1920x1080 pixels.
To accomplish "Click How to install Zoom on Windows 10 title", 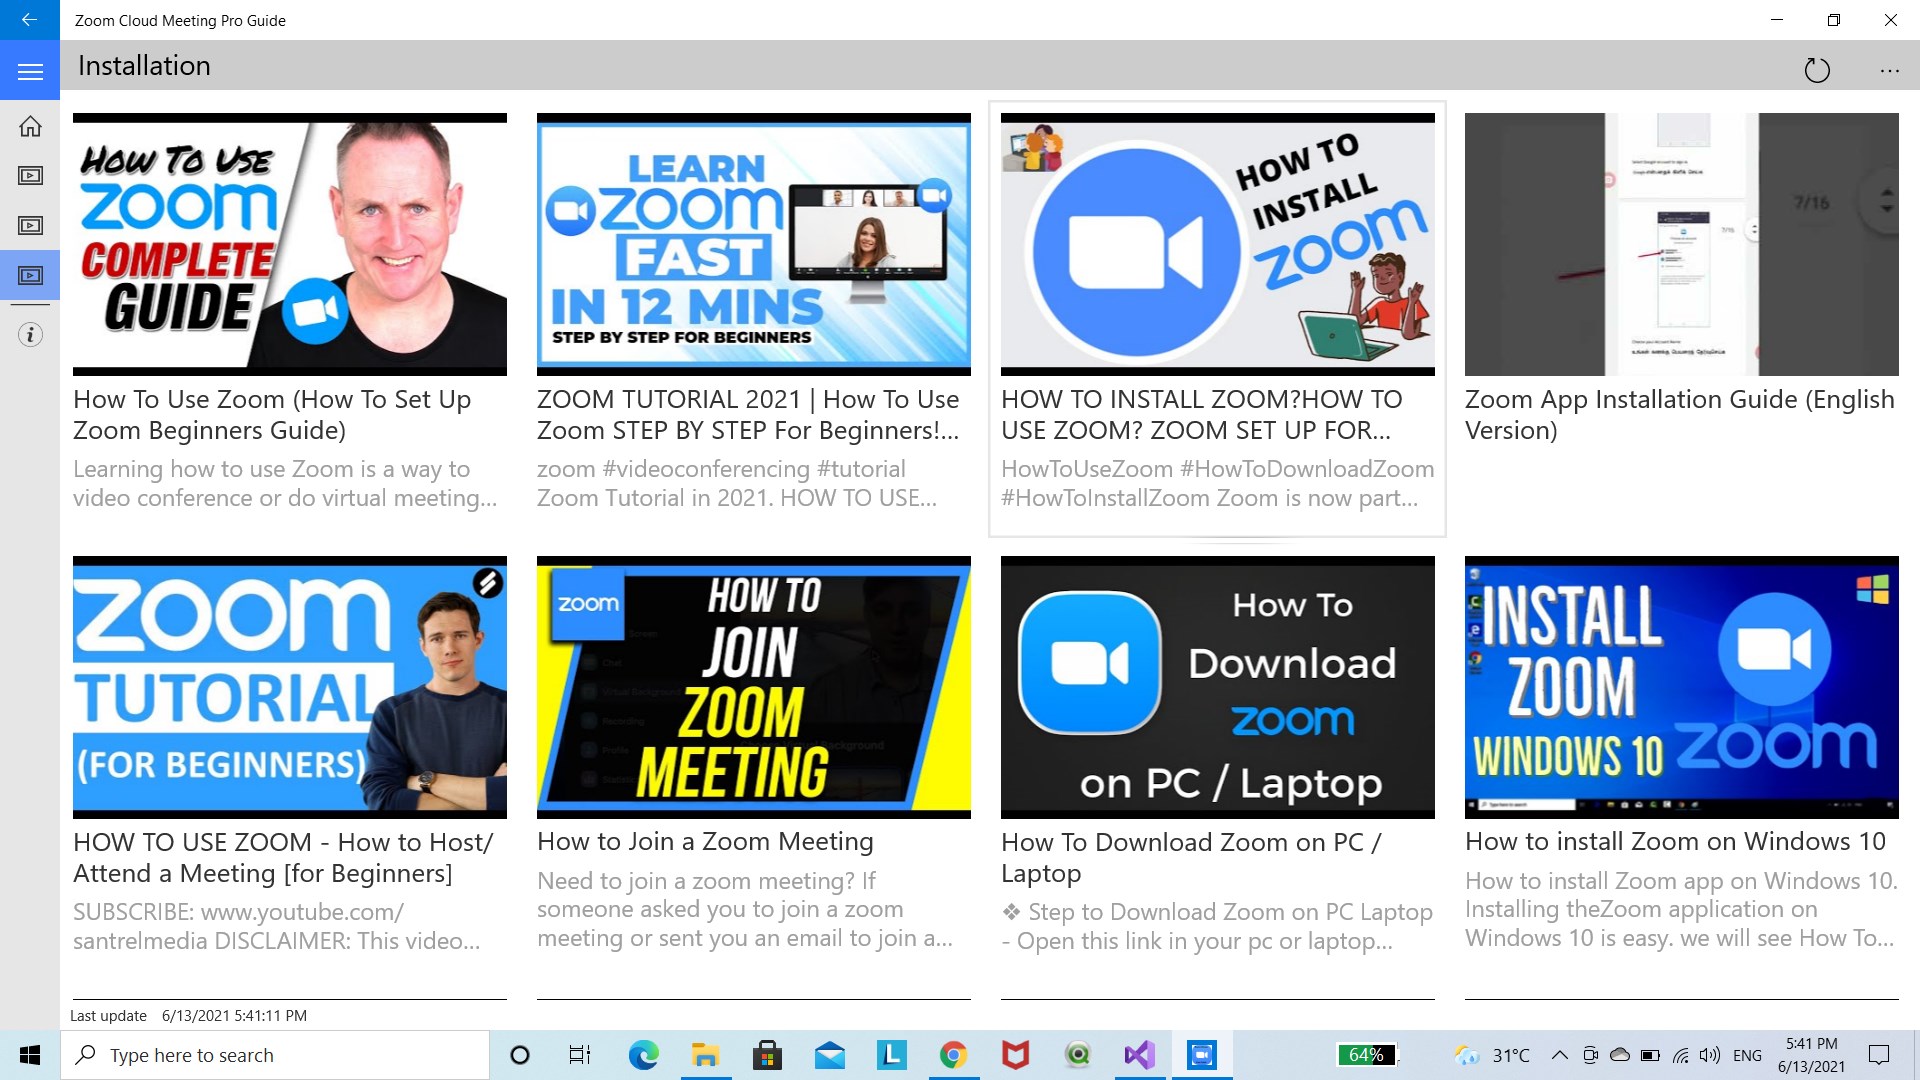I will coord(1675,842).
